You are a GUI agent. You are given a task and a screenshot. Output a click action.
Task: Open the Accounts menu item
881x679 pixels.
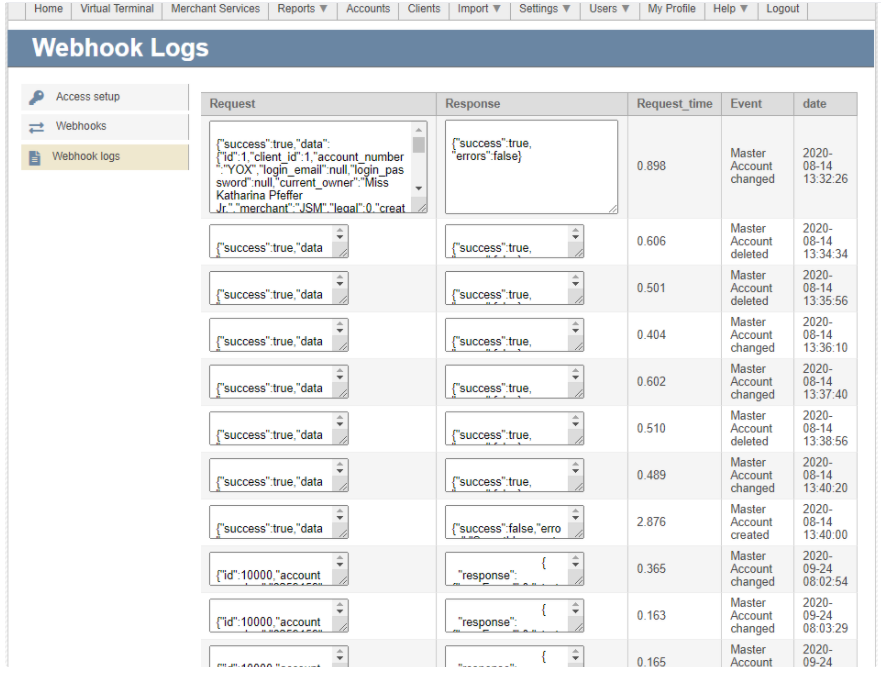coord(368,9)
